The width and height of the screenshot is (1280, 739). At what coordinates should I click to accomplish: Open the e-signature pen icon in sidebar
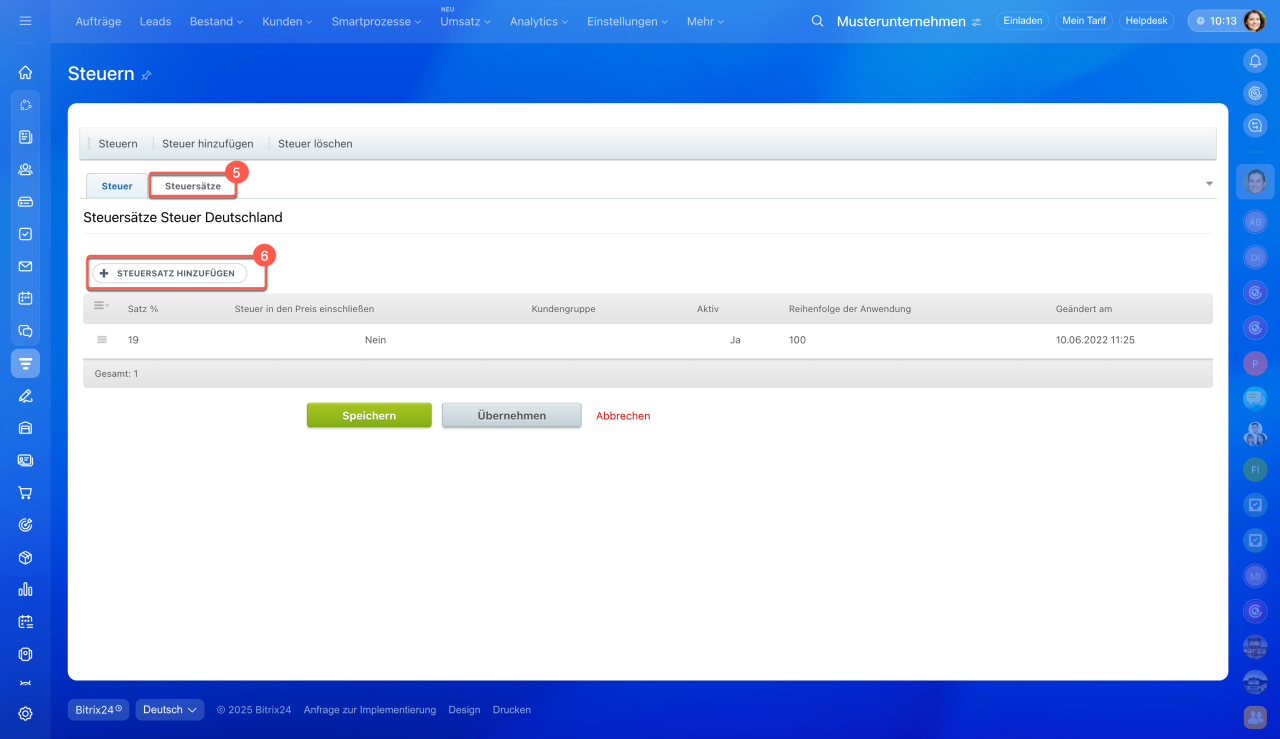[25, 395]
